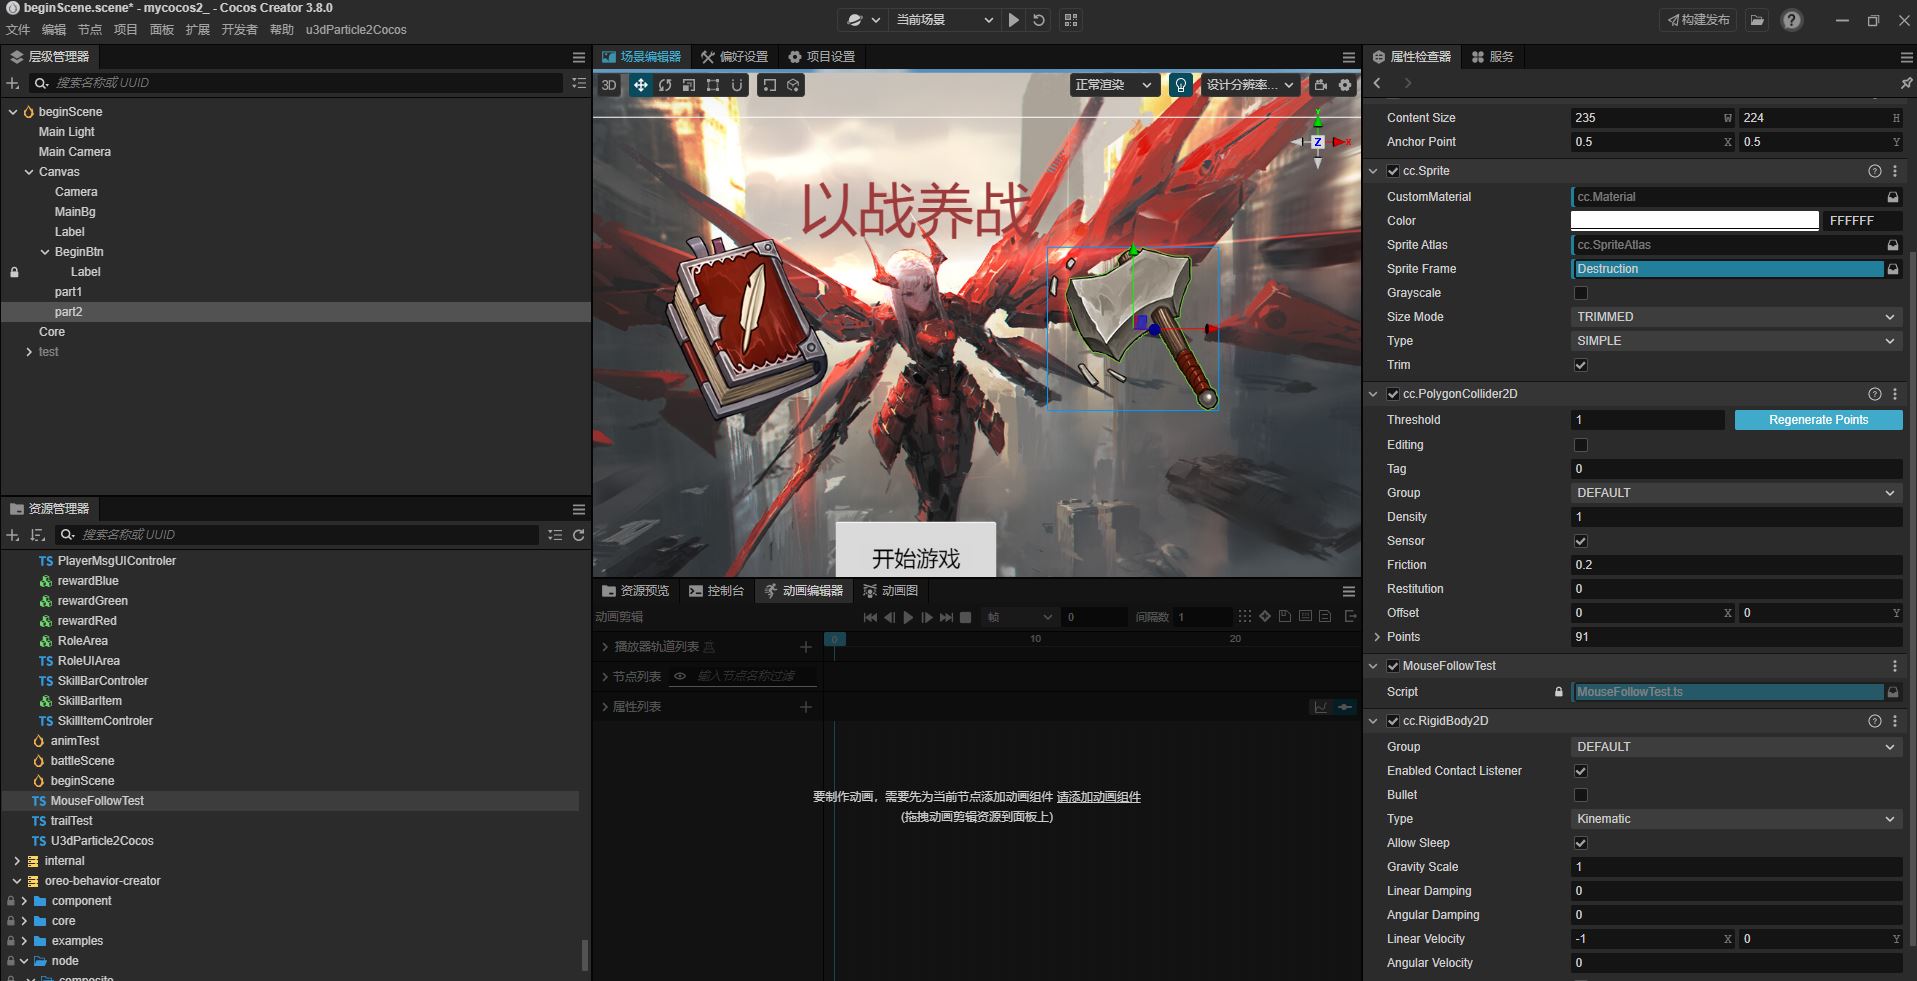Image resolution: width=1917 pixels, height=981 pixels.
Task: Toggle the 3D view mode button
Action: 609,85
